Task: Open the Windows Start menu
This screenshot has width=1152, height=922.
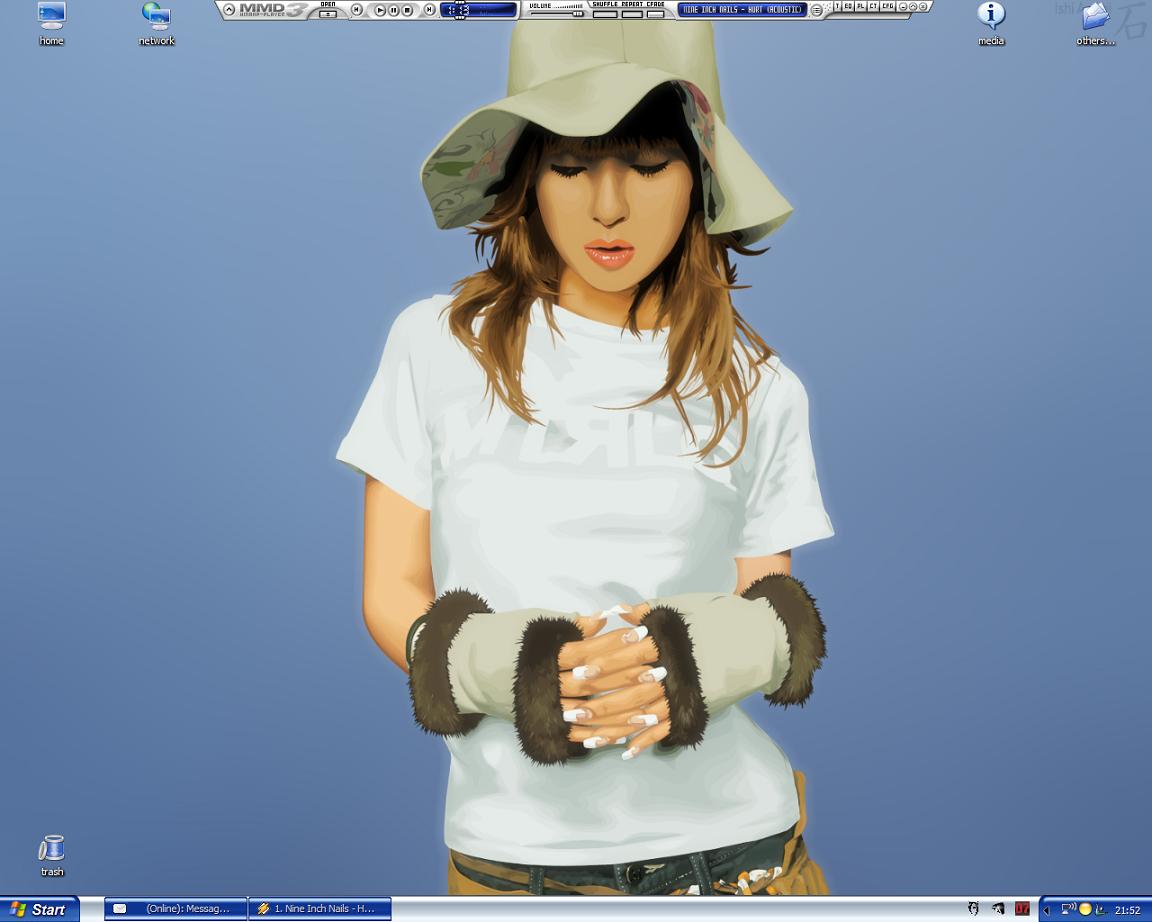Action: (x=40, y=910)
